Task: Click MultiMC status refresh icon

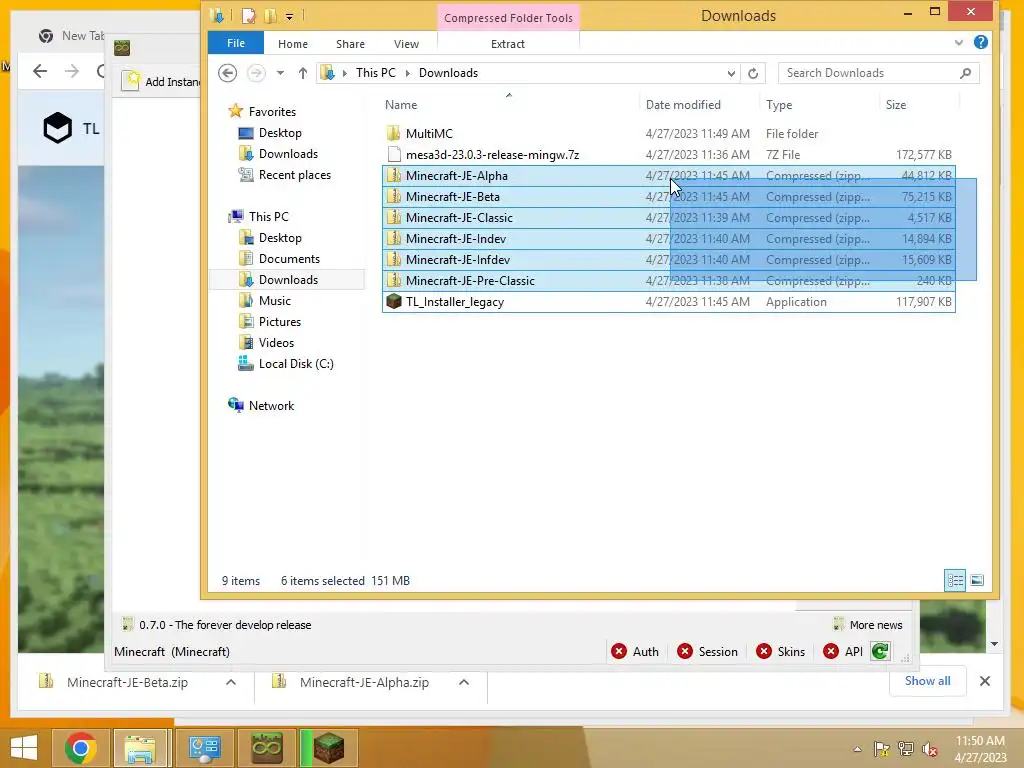Action: coord(880,651)
